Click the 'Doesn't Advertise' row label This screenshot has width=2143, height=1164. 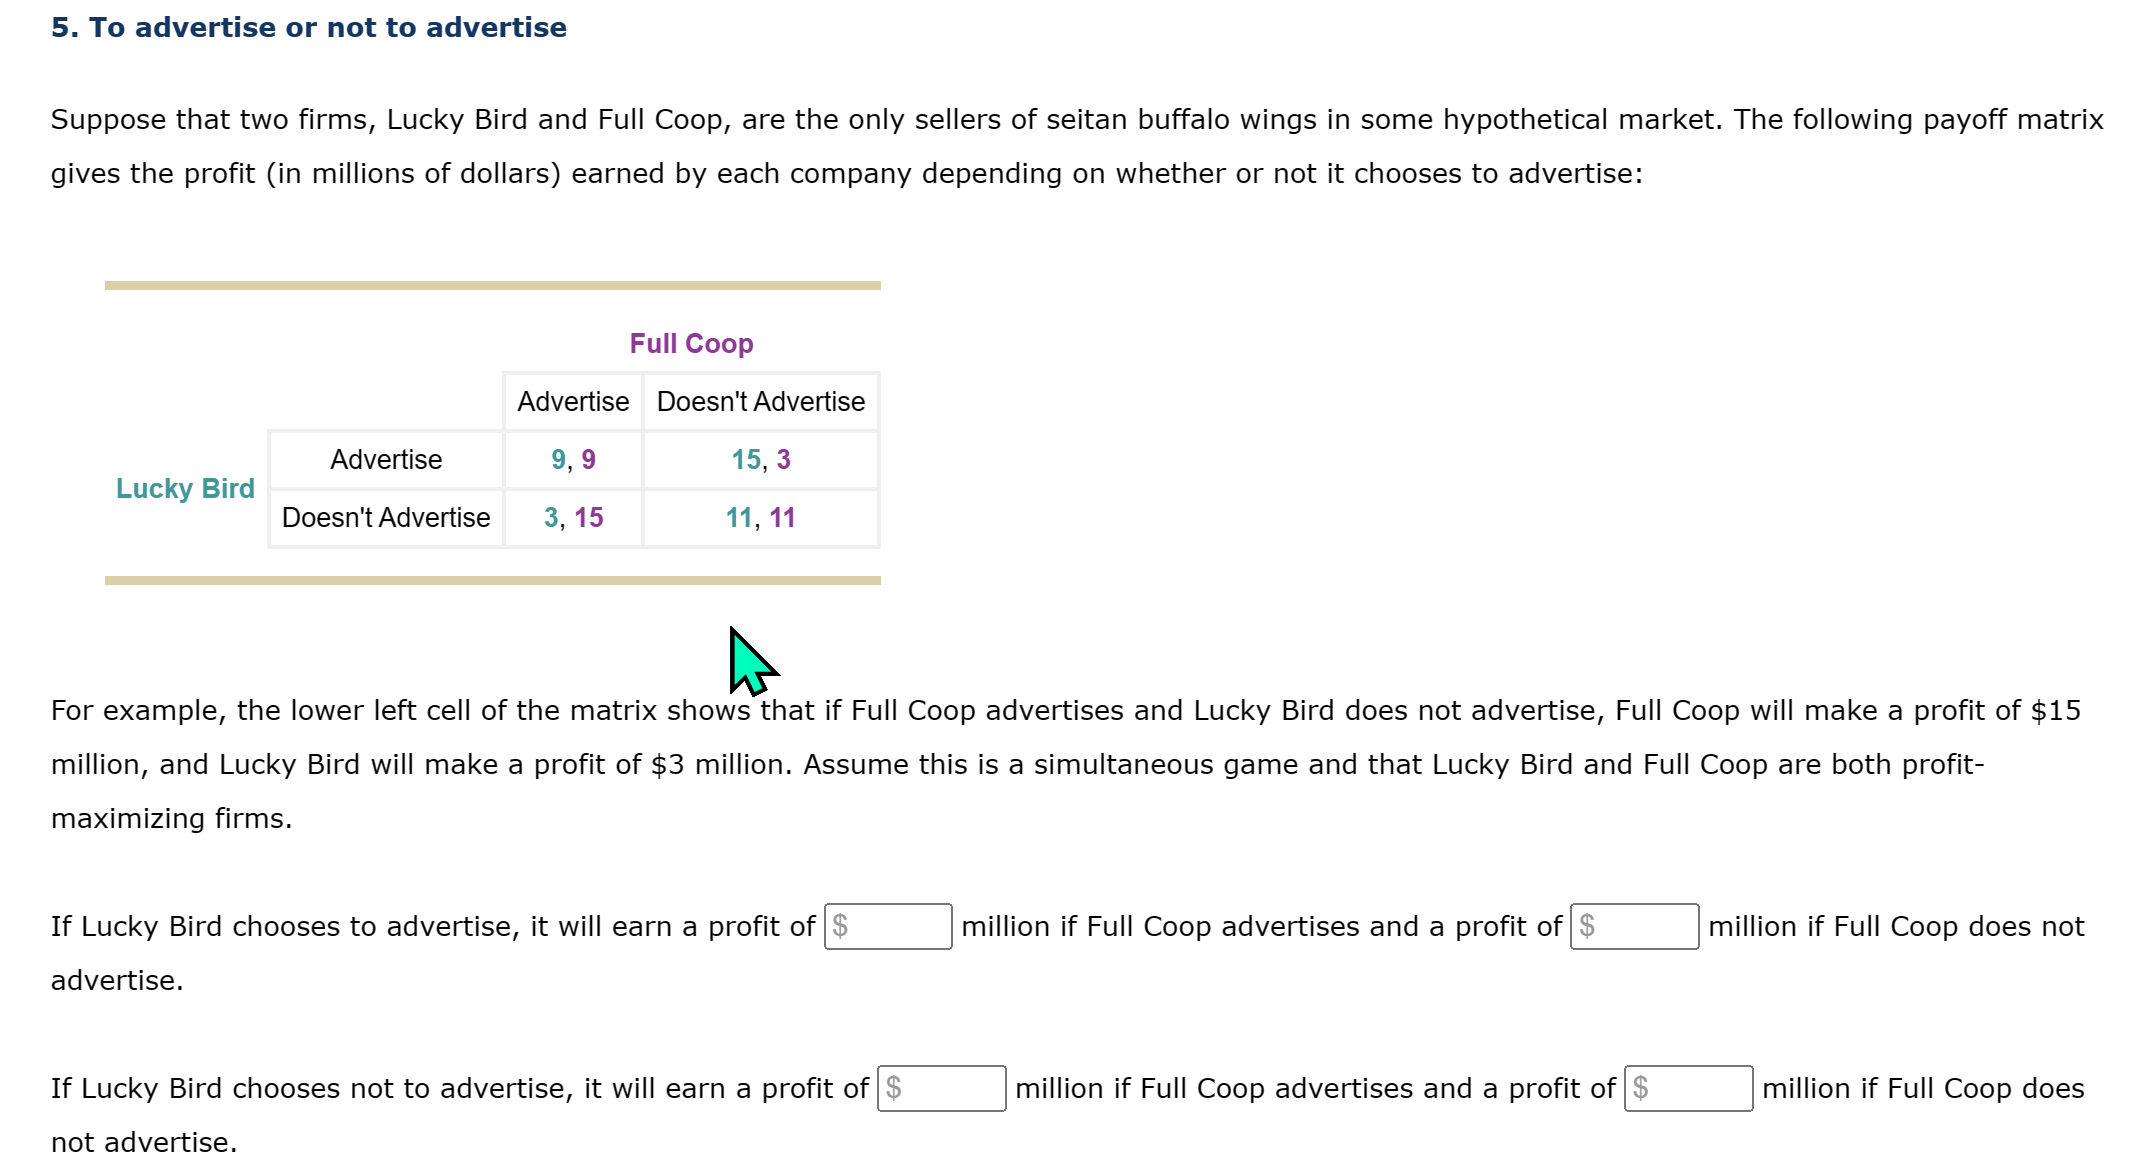[385, 517]
